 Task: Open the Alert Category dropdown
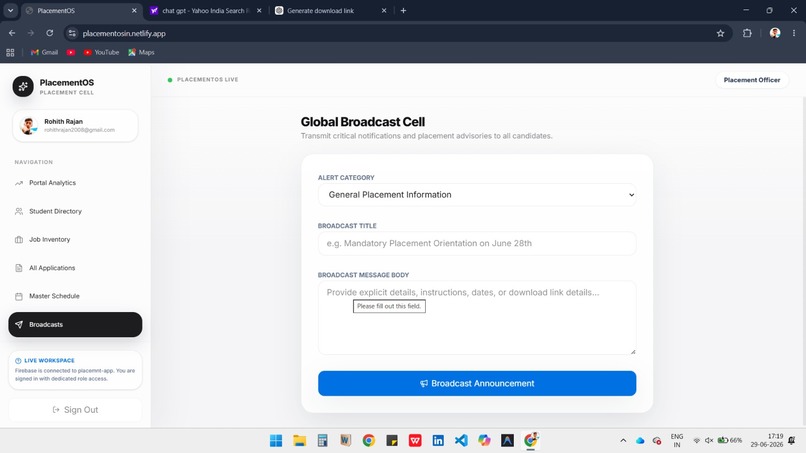pyautogui.click(x=477, y=195)
